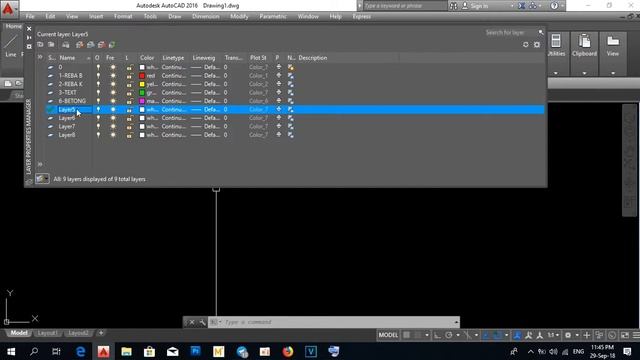The width and height of the screenshot is (640, 360).
Task: Click the Search for layer field
Action: click(510, 32)
